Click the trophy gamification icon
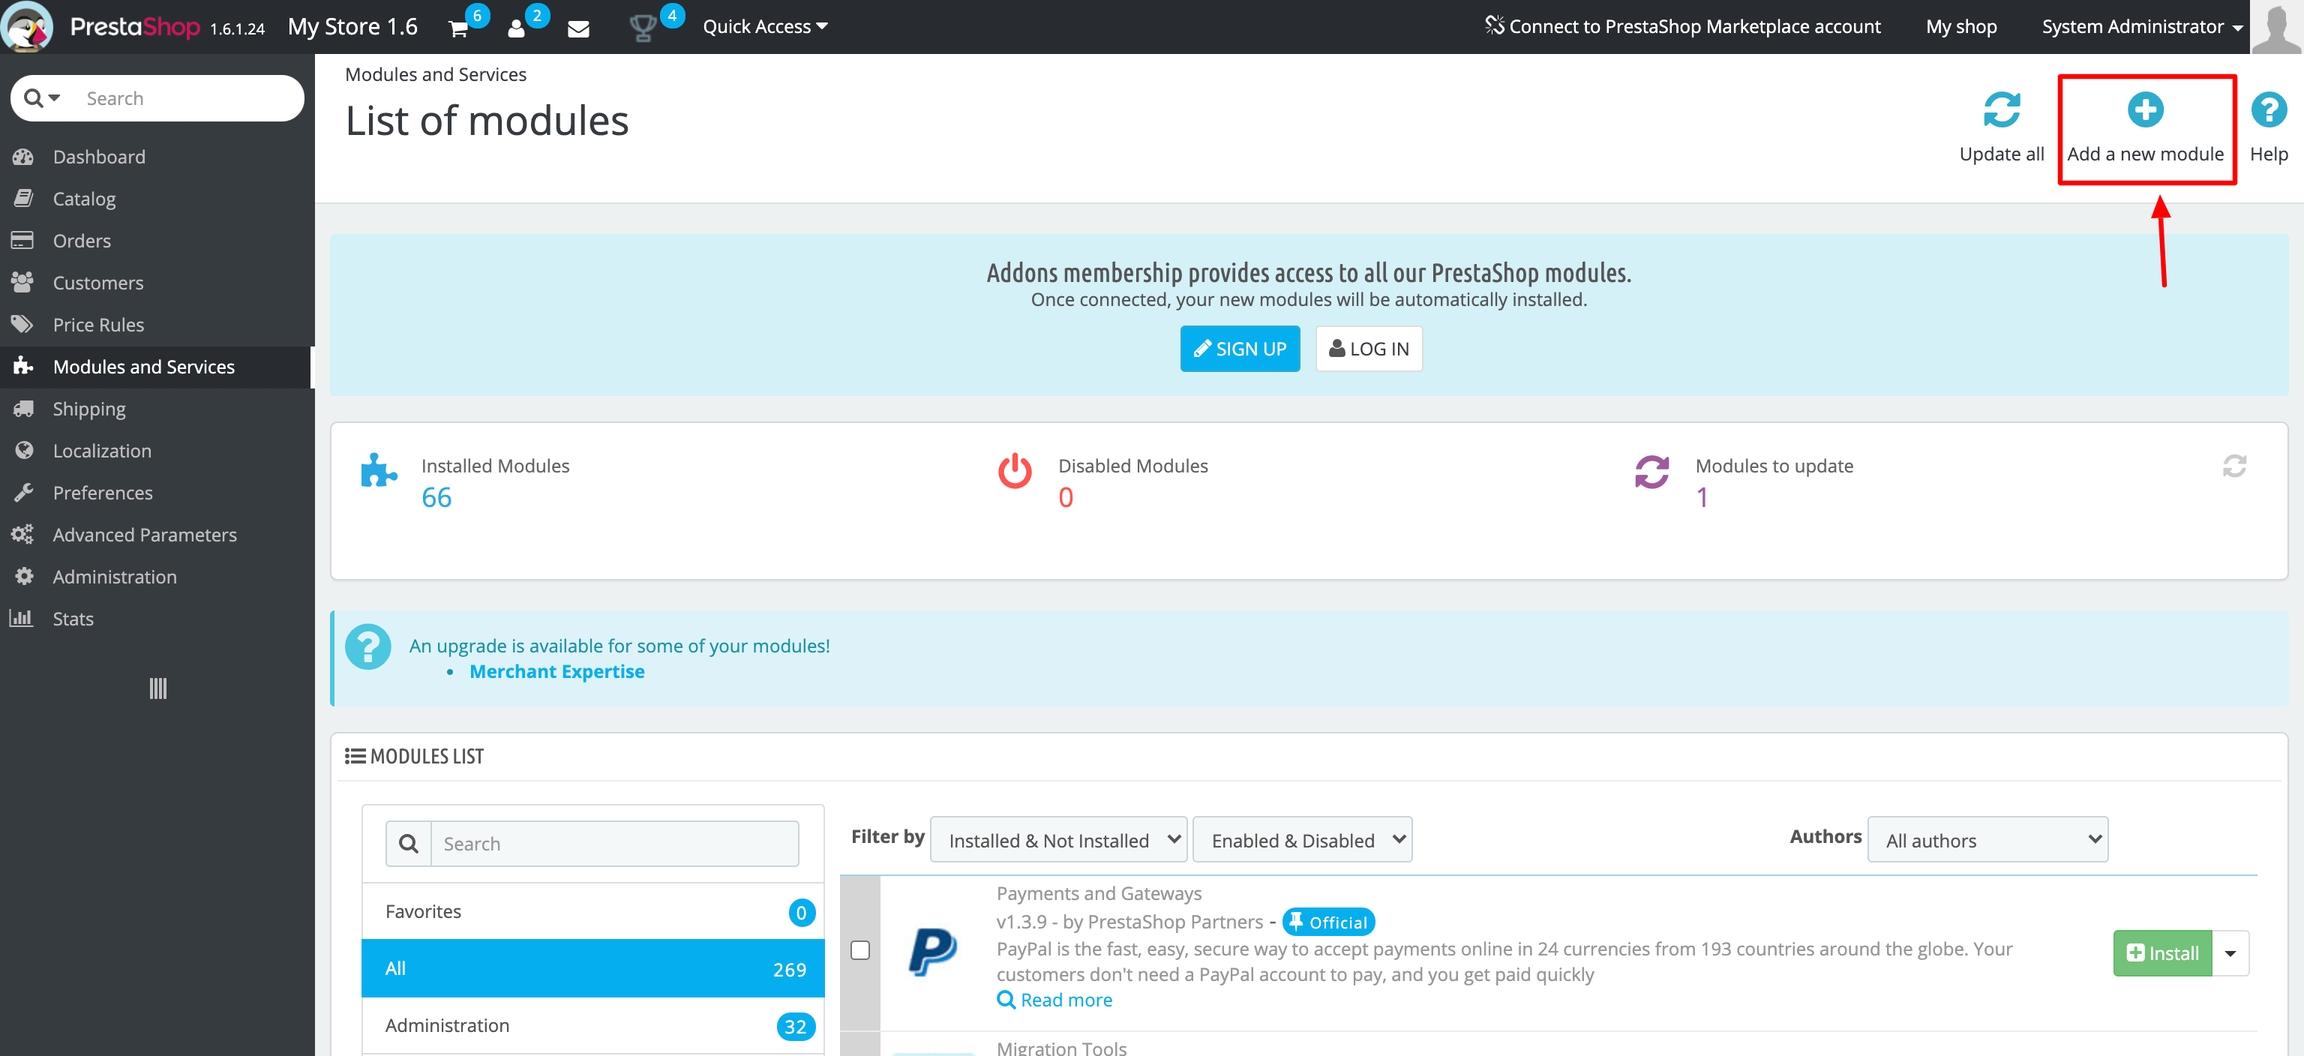2304x1056 pixels. click(x=642, y=28)
